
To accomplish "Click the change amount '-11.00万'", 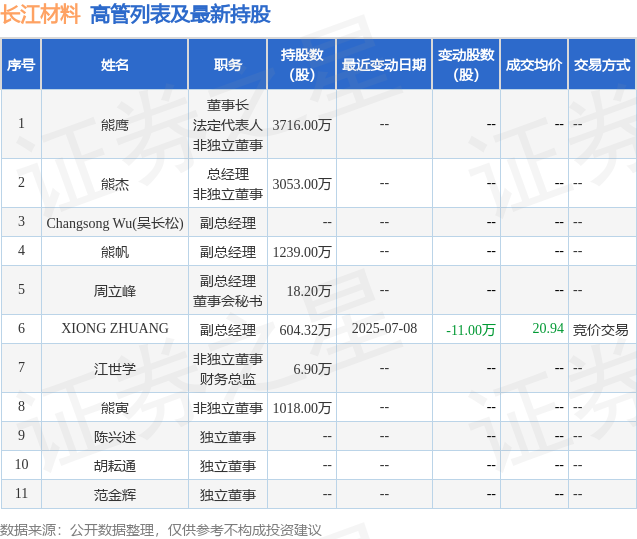I will (x=470, y=330).
